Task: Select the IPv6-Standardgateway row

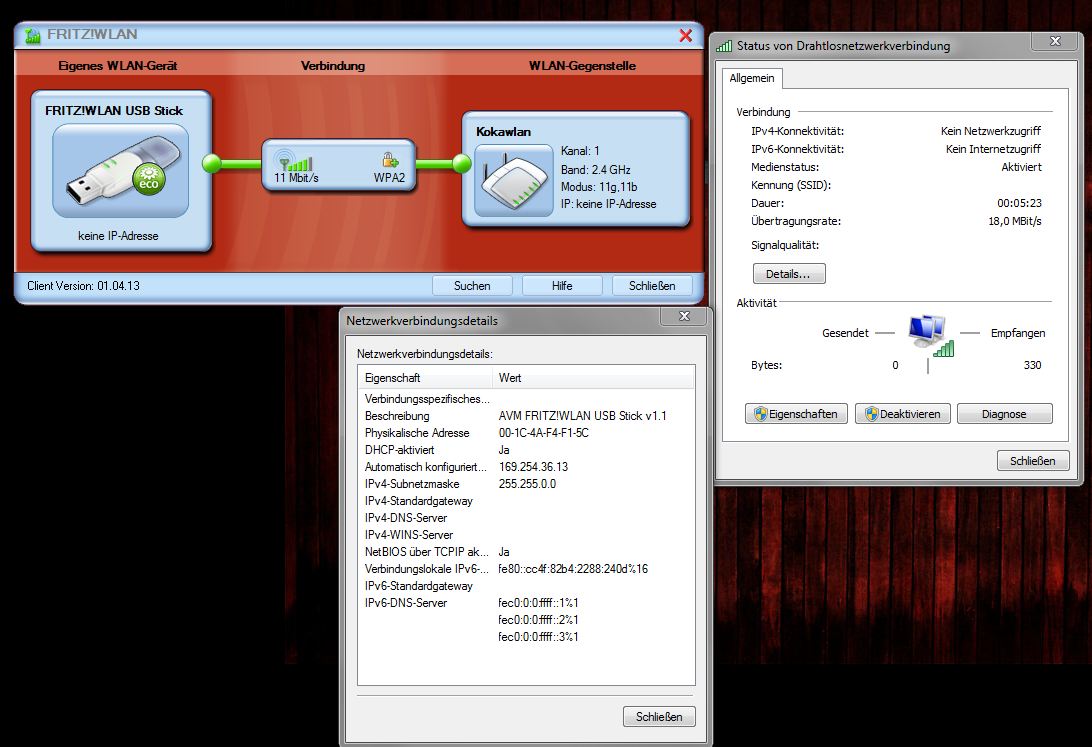Action: pos(526,585)
